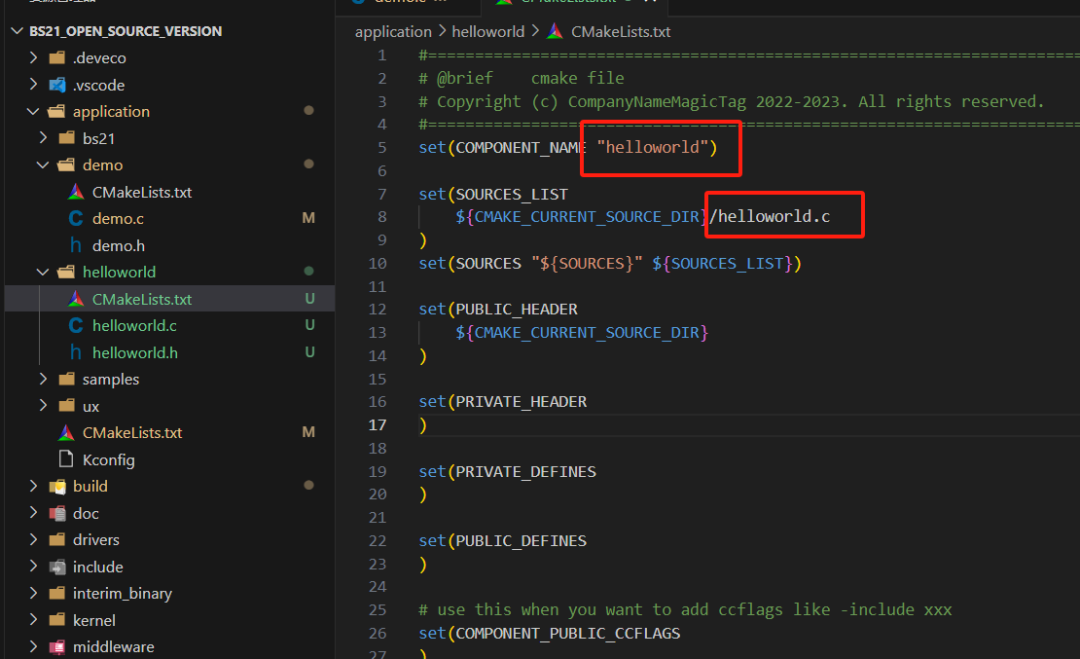Collapse the demo folder chevron

click(x=43, y=165)
